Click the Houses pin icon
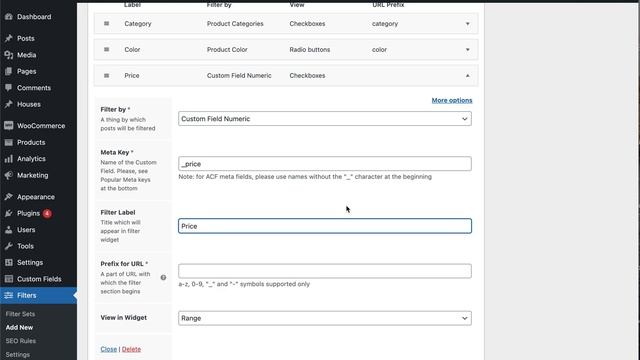 click(9, 104)
